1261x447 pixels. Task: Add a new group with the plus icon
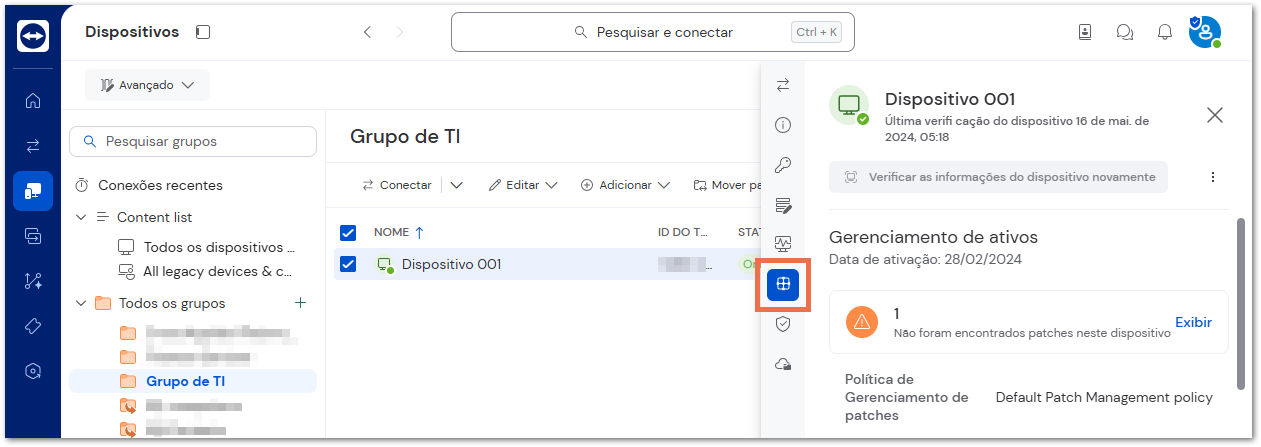coord(300,303)
